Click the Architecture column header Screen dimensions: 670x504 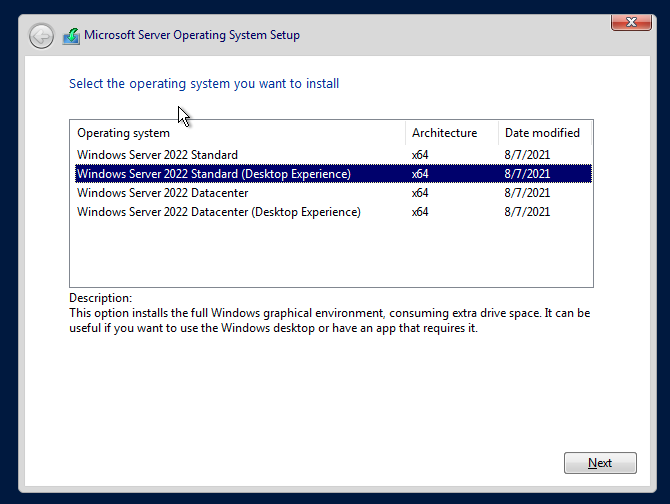452,133
